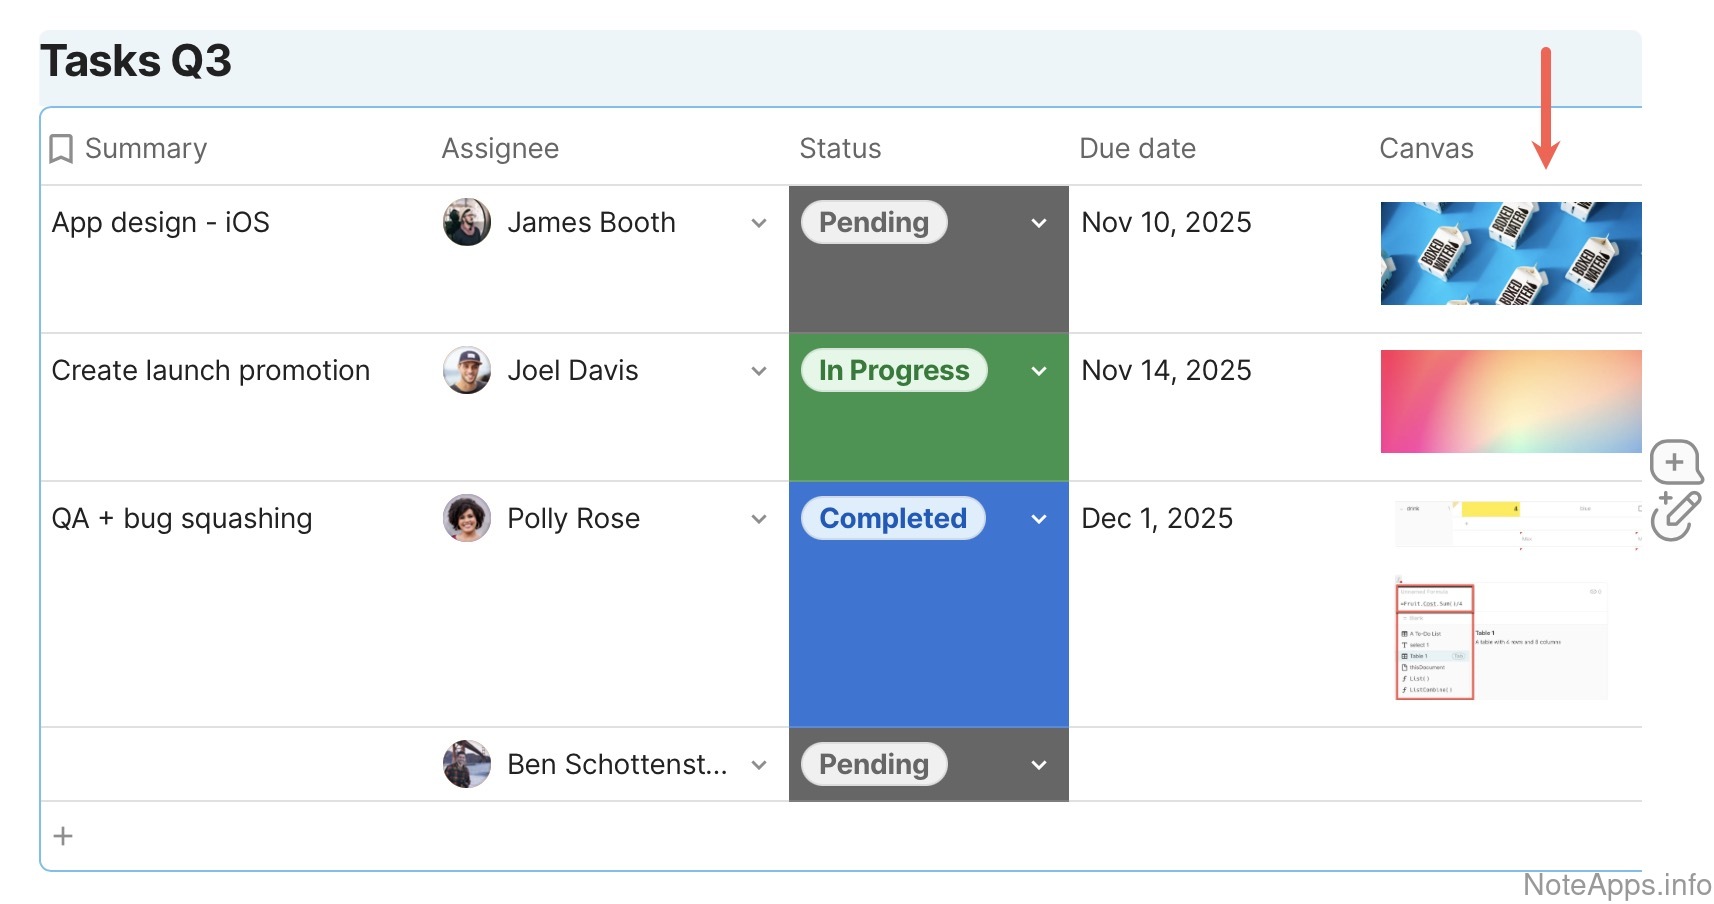Image resolution: width=1714 pixels, height=904 pixels.
Task: Open the Boxed Water canvas image
Action: pos(1510,253)
